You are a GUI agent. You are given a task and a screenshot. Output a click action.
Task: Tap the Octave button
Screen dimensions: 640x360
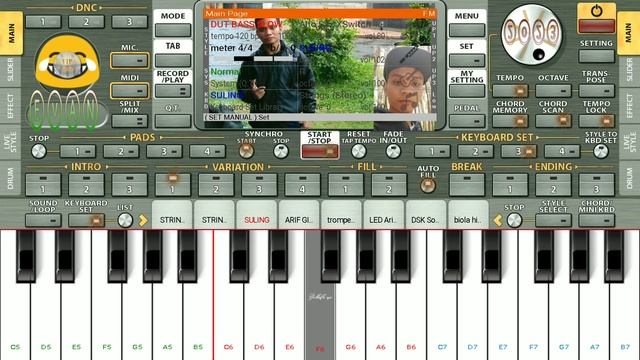pos(553,91)
